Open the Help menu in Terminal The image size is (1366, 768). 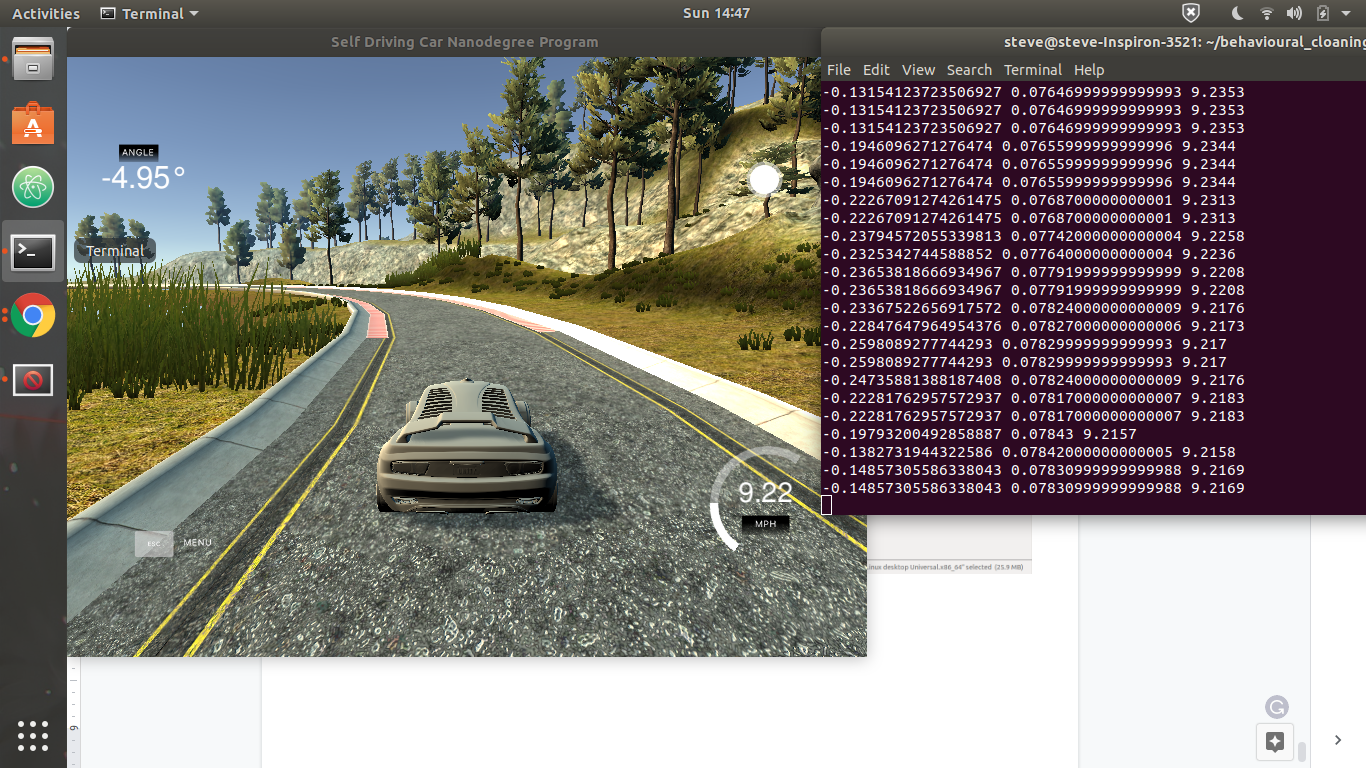coord(1089,69)
